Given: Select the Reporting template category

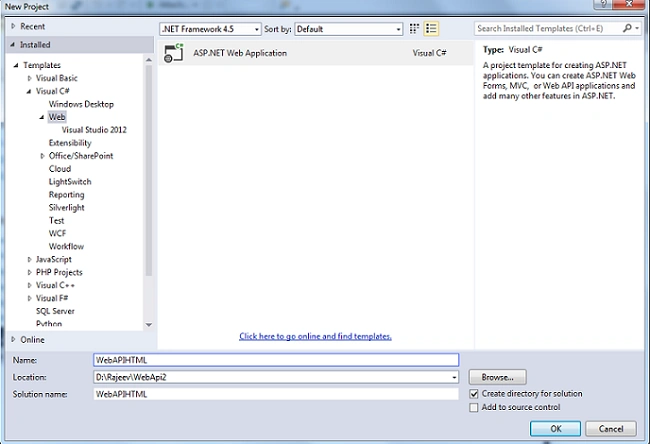Looking at the screenshot, I should [x=66, y=195].
